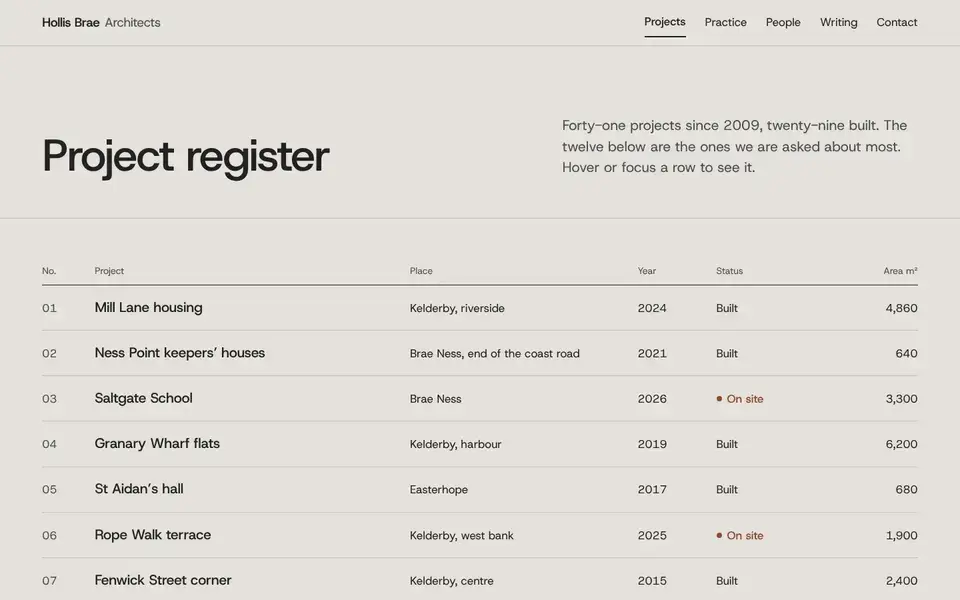Click year 2015 in Fenwick Street row

(652, 580)
